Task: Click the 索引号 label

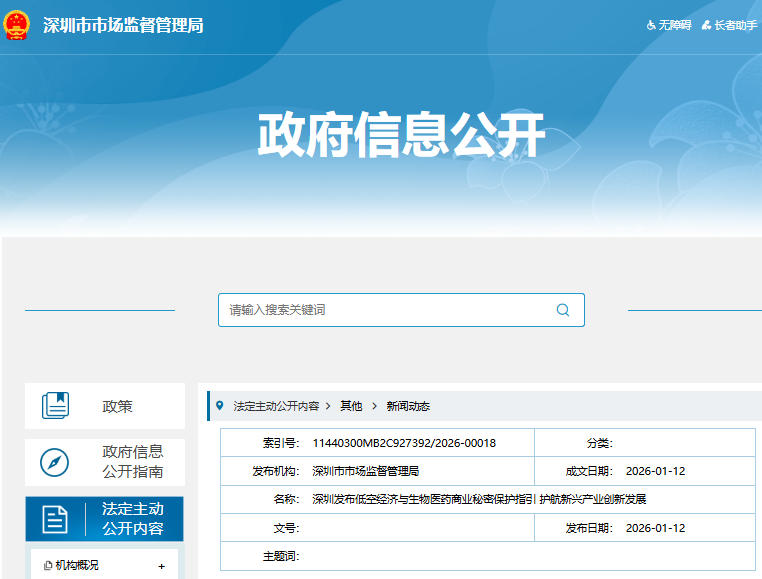Action: coord(281,443)
